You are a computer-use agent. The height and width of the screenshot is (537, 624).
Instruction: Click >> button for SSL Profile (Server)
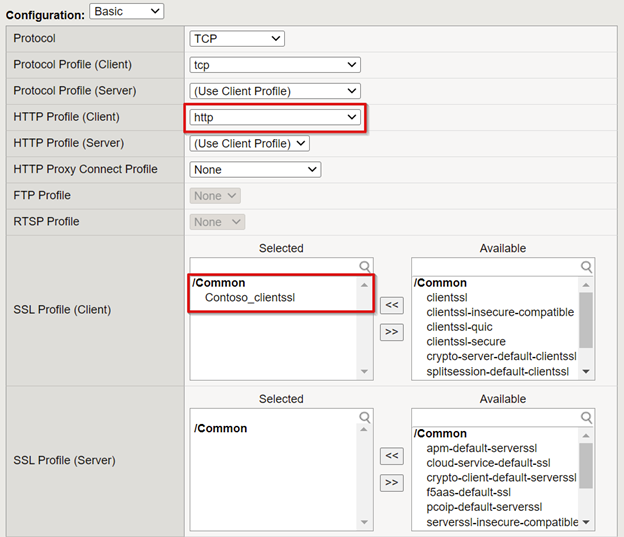click(392, 483)
